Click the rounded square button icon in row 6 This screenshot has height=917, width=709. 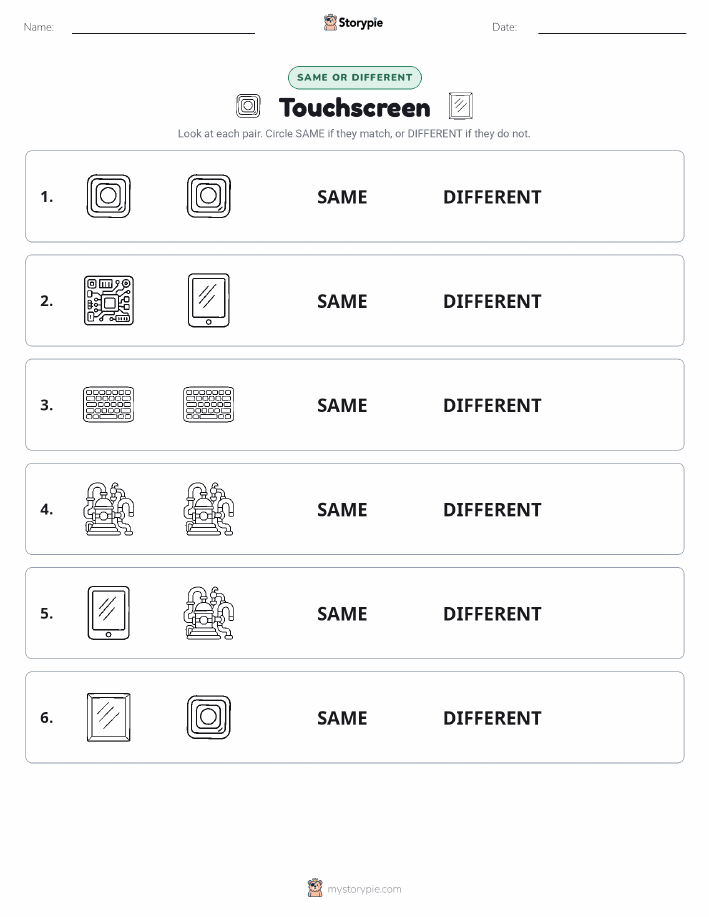pos(209,717)
